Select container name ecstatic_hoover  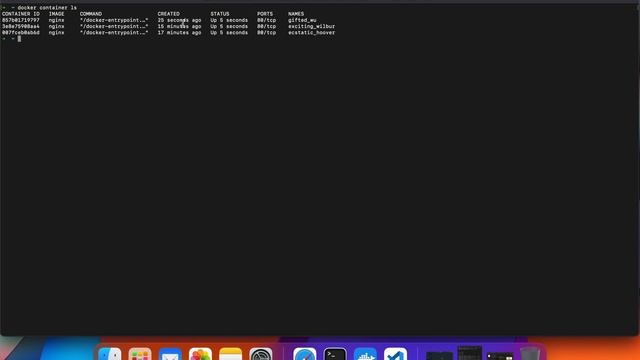click(x=311, y=32)
